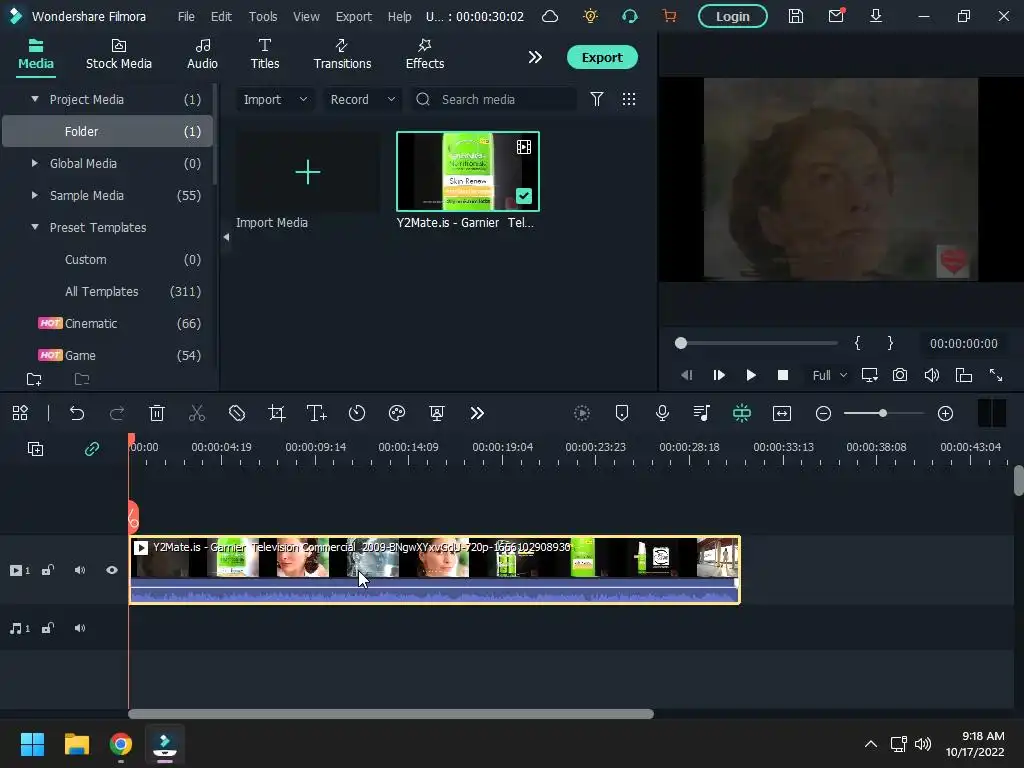The image size is (1024, 768).
Task: Zoom in timeline with plus icon
Action: [945, 413]
